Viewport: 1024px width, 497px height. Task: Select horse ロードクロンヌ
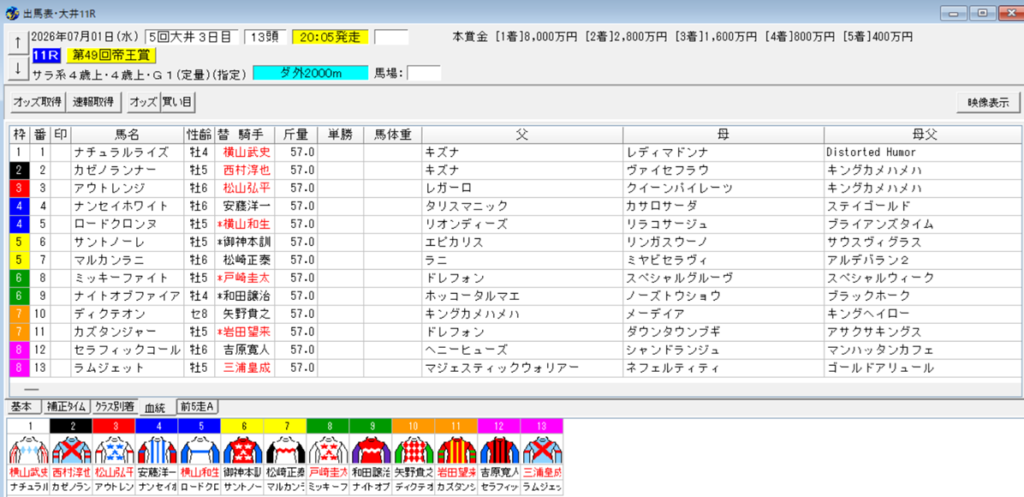[x=117, y=224]
